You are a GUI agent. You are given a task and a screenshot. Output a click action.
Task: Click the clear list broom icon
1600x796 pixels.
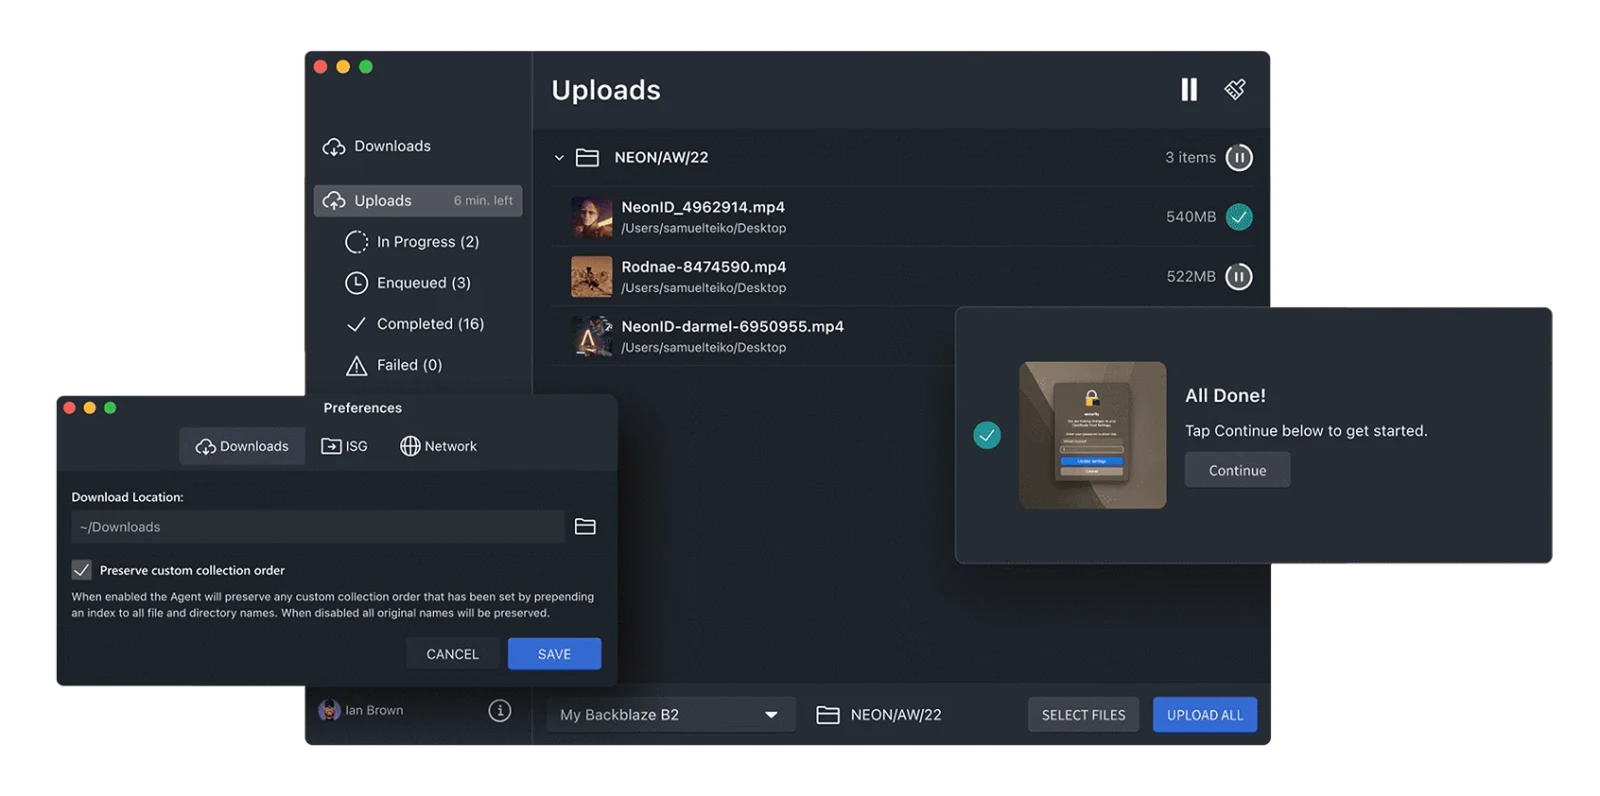click(x=1235, y=90)
